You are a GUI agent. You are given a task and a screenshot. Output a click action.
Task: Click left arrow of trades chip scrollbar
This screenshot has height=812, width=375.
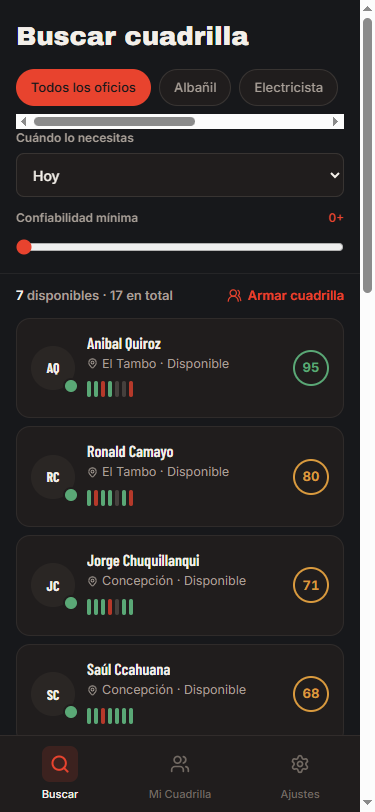pyautogui.click(x=24, y=122)
